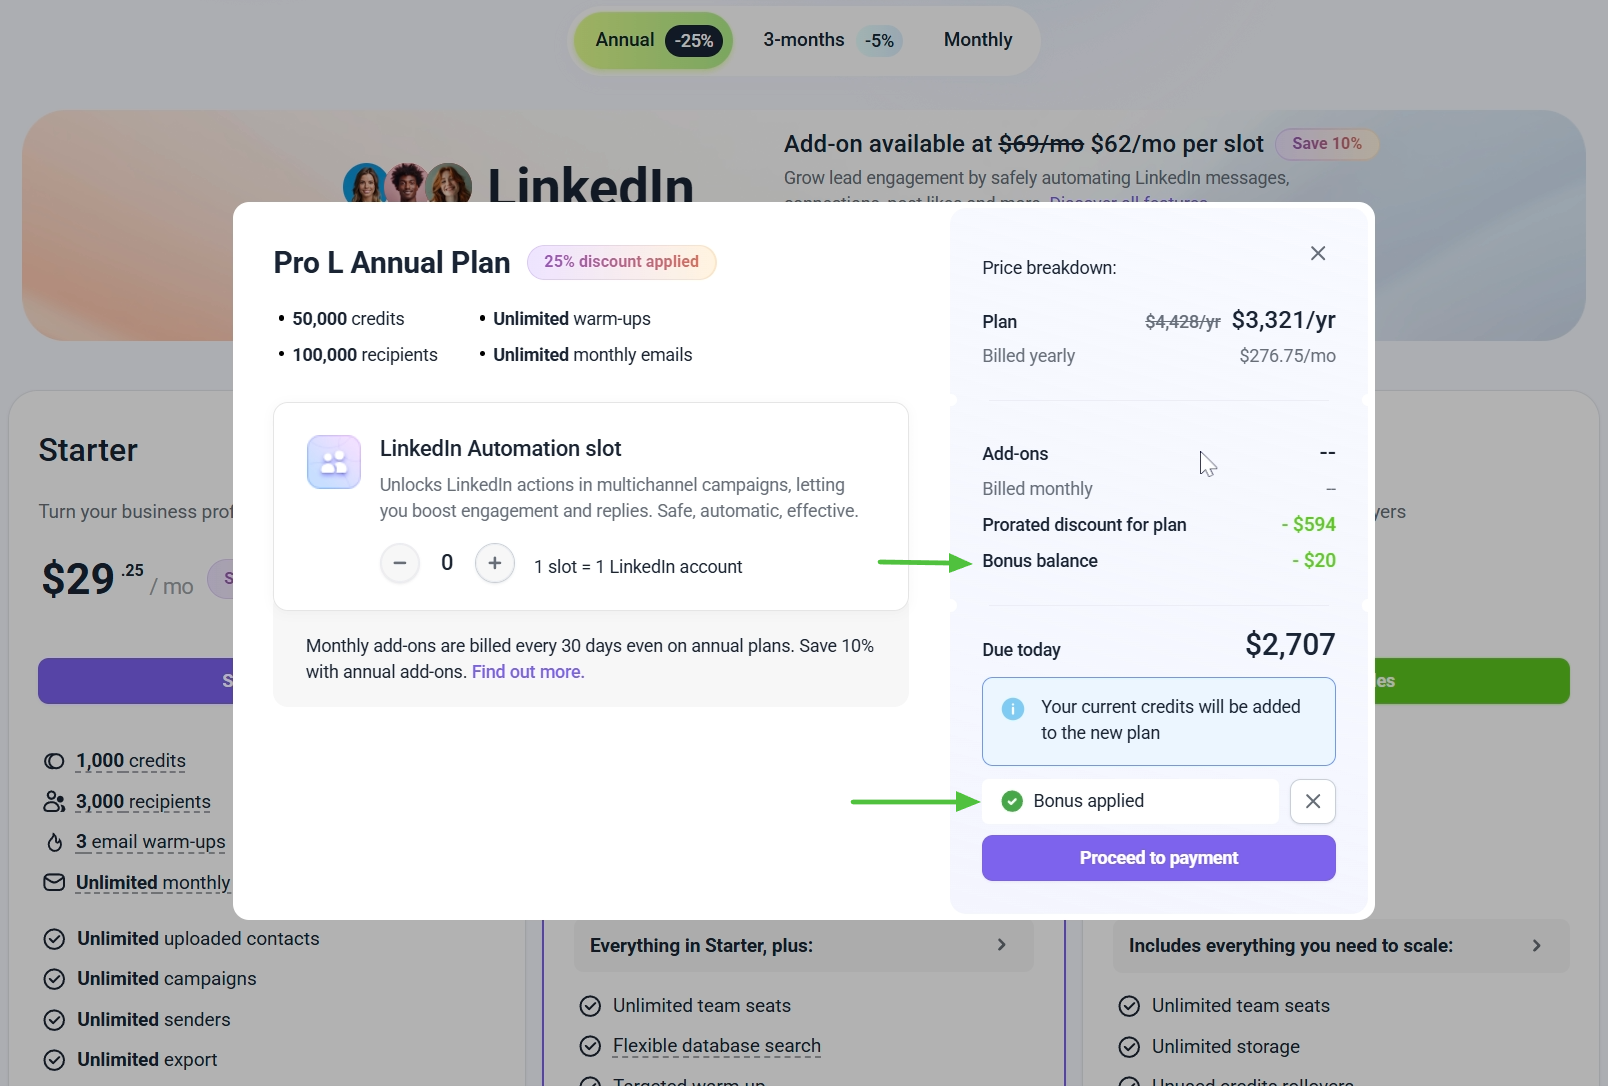The height and width of the screenshot is (1086, 1608).
Task: Click the $276.75/mo price text
Action: [1288, 356]
